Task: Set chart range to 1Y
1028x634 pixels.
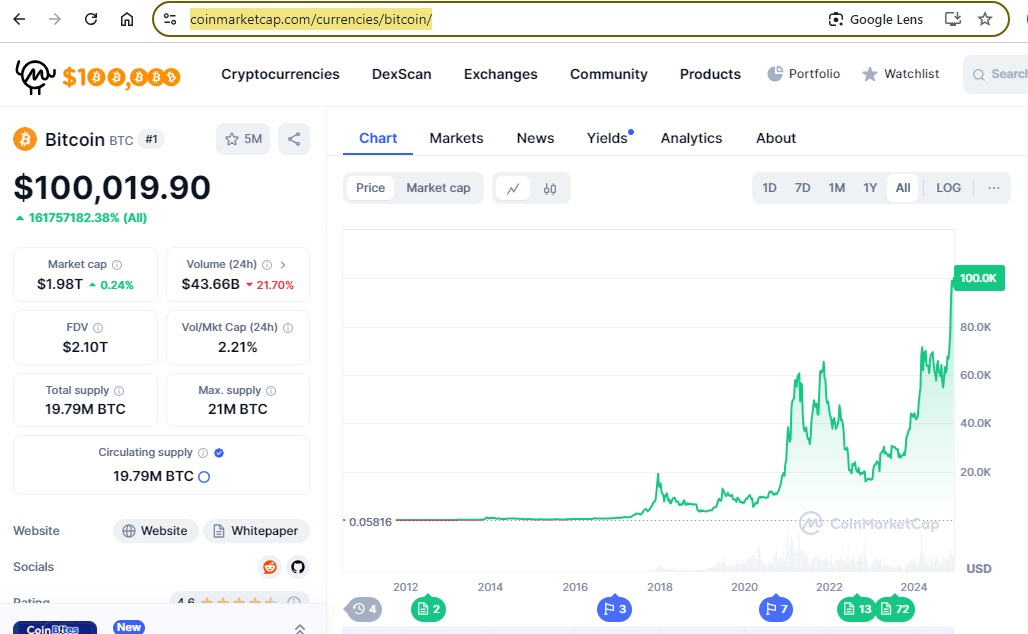Action: (x=870, y=188)
